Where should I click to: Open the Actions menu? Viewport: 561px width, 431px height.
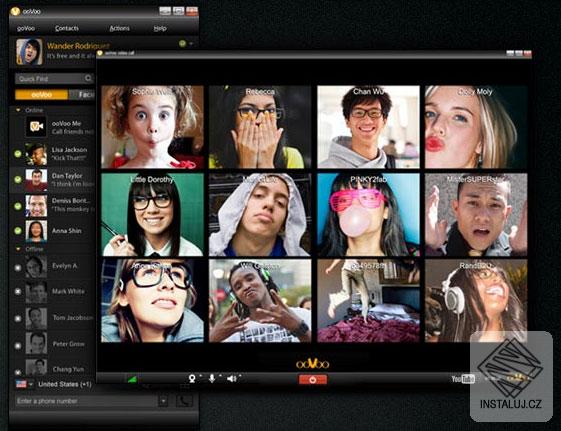pyautogui.click(x=119, y=28)
